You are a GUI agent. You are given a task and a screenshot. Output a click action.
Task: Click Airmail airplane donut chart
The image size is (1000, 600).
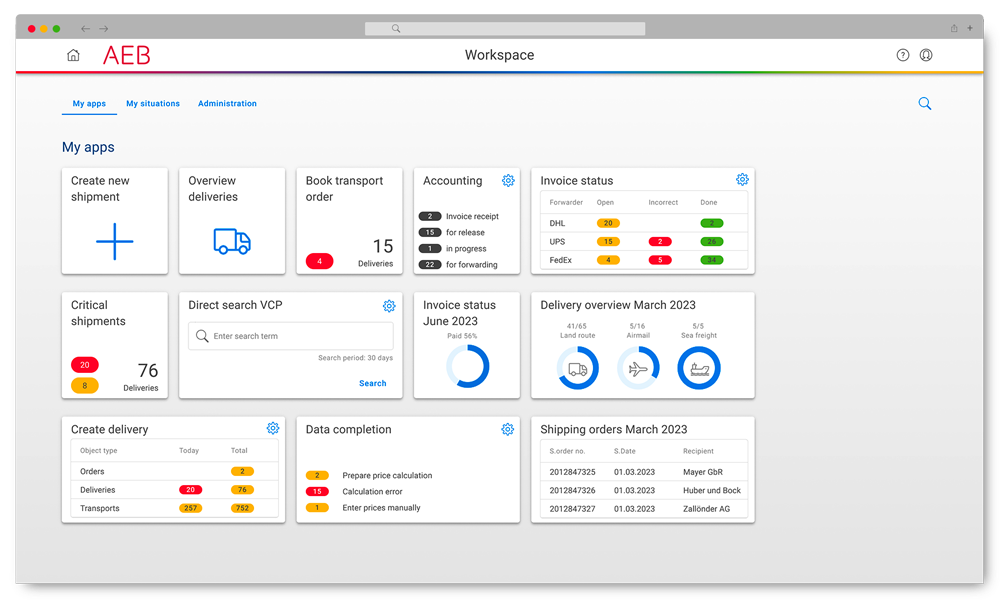[x=638, y=368]
